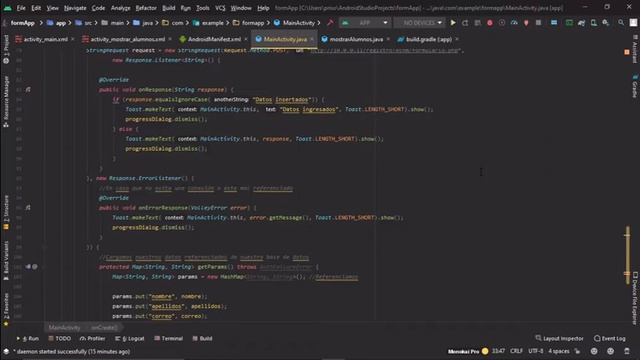Click the orange warning indicator at editor top-right
Viewport: 640px width, 360px height.
627,52
